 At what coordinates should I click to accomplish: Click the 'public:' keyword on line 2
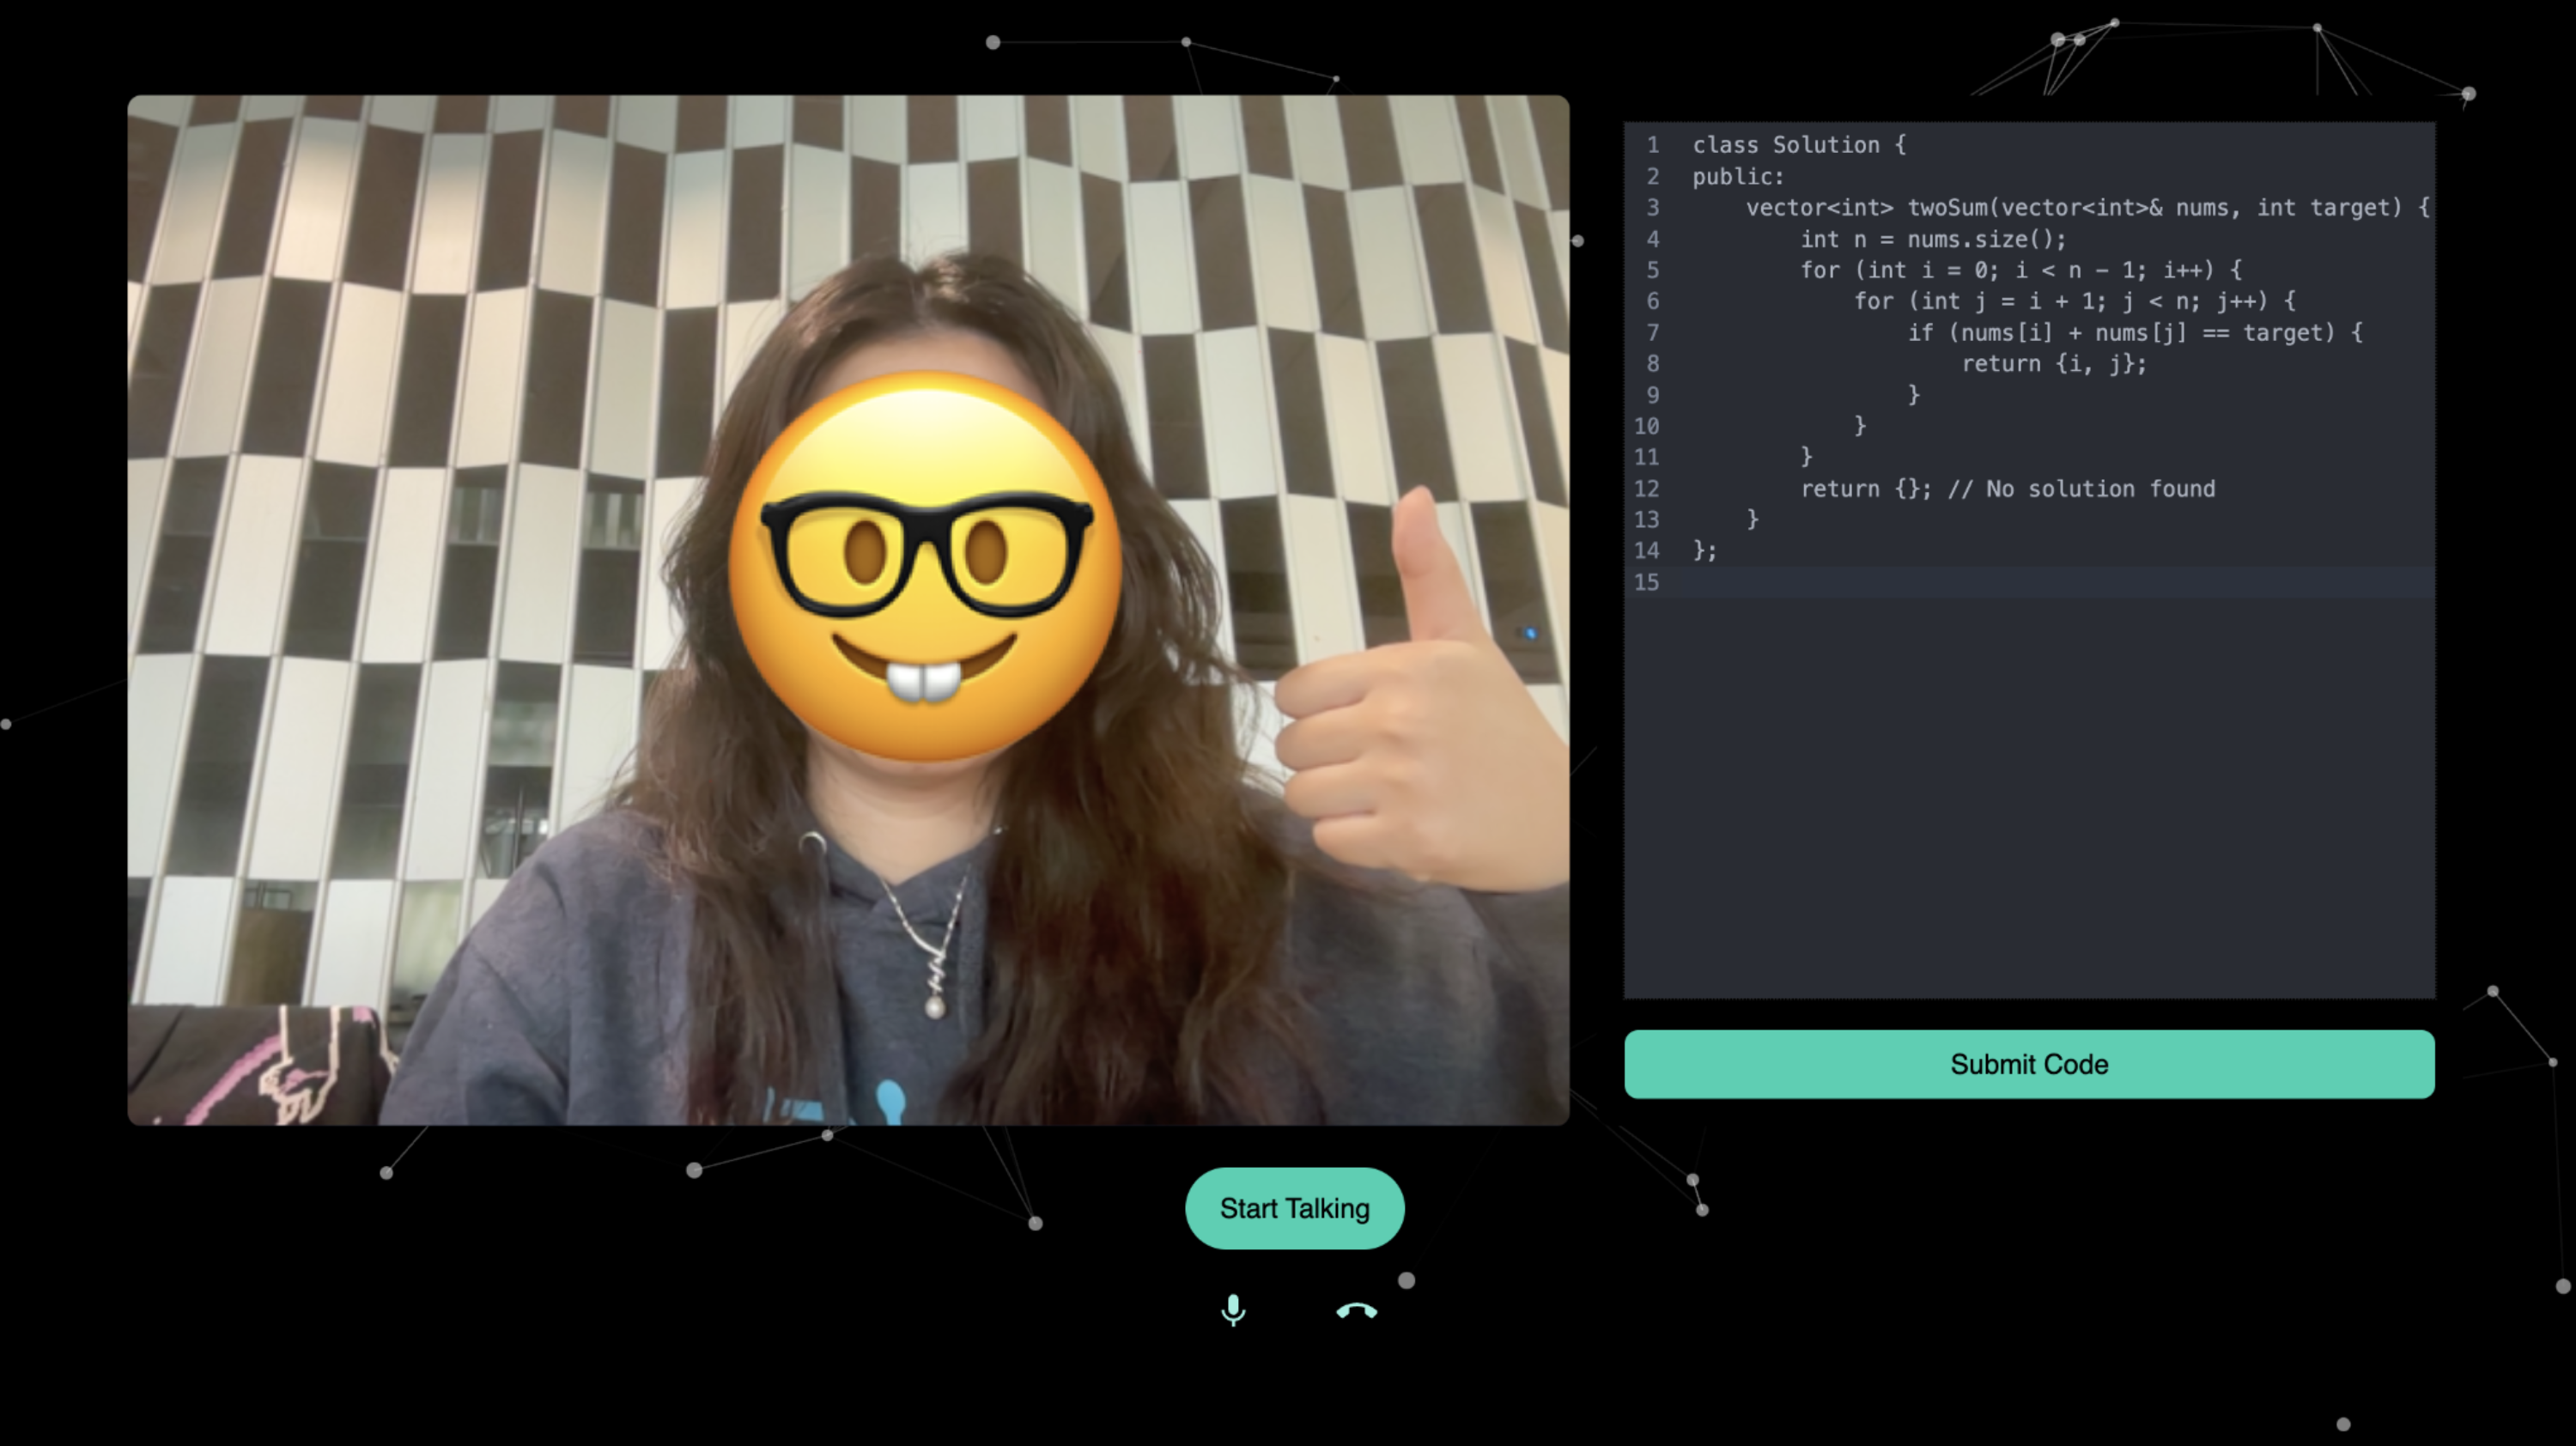(x=1737, y=177)
